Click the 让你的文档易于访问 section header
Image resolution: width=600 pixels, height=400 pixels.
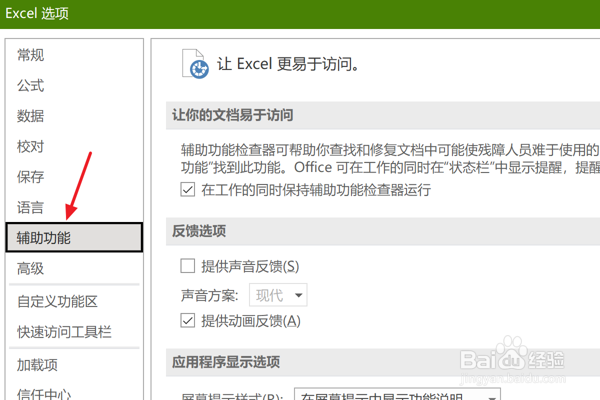tap(233, 115)
